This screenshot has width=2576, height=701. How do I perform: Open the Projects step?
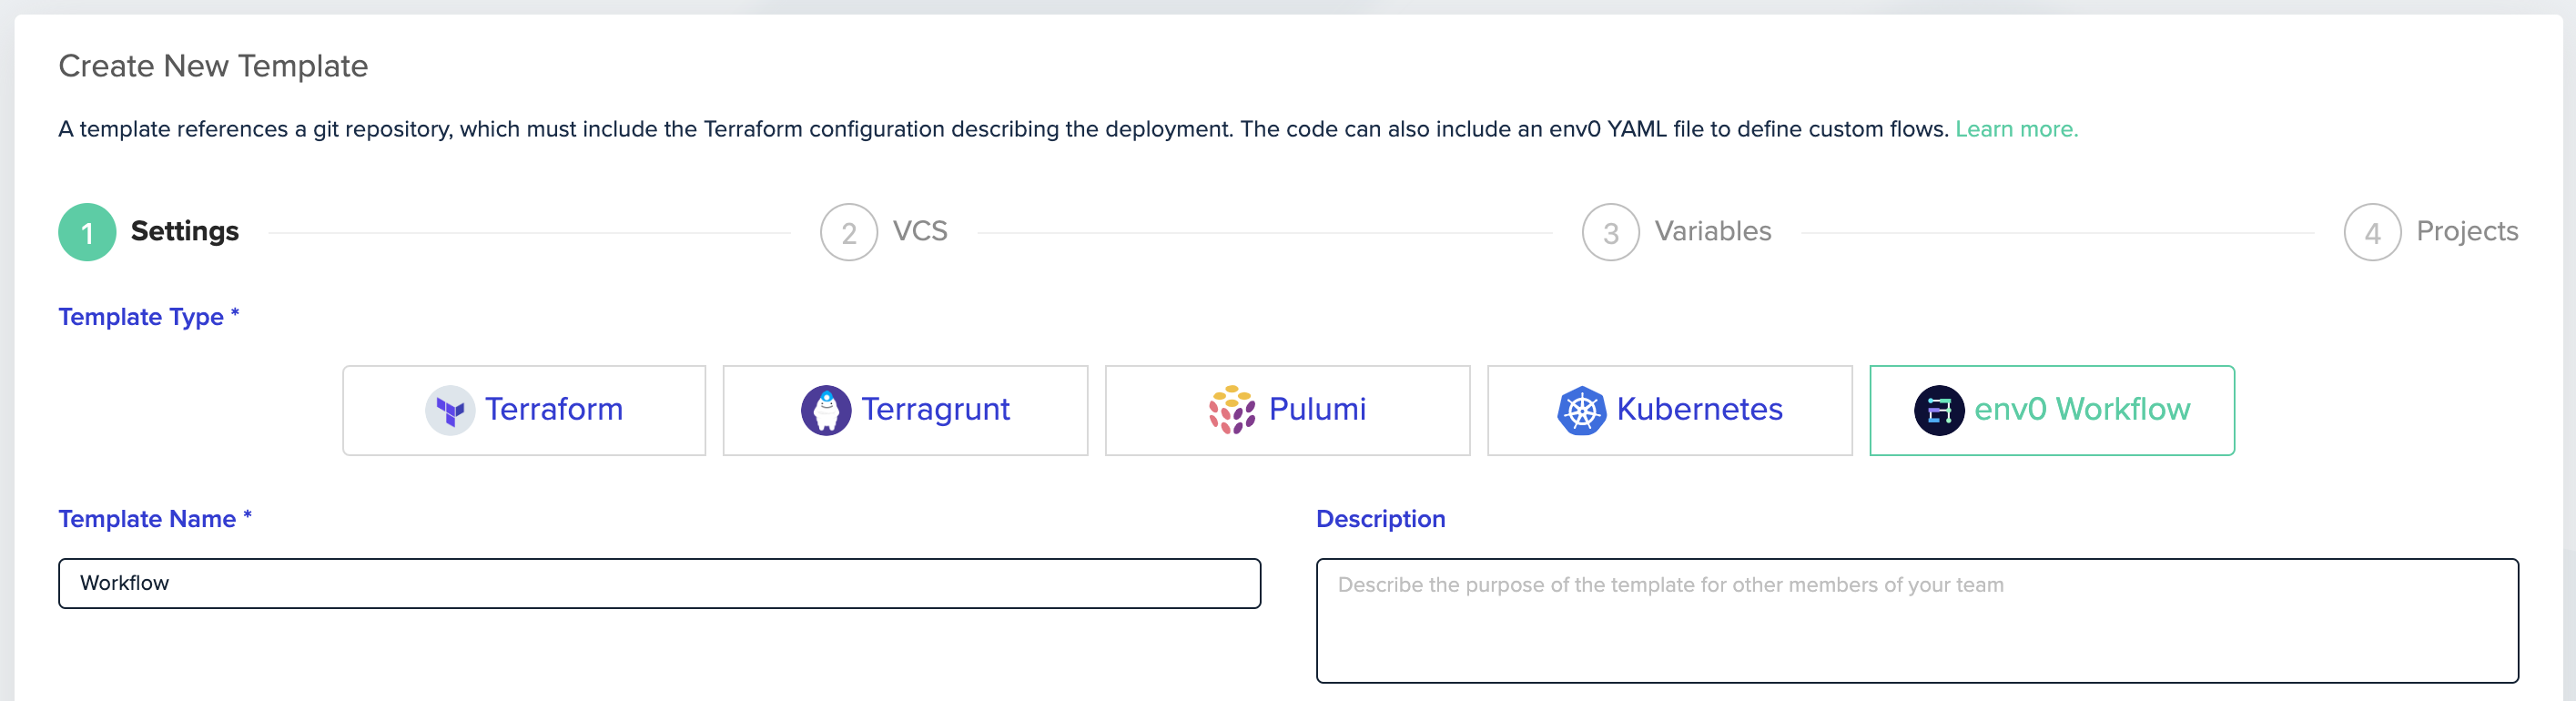pyautogui.click(x=2466, y=231)
